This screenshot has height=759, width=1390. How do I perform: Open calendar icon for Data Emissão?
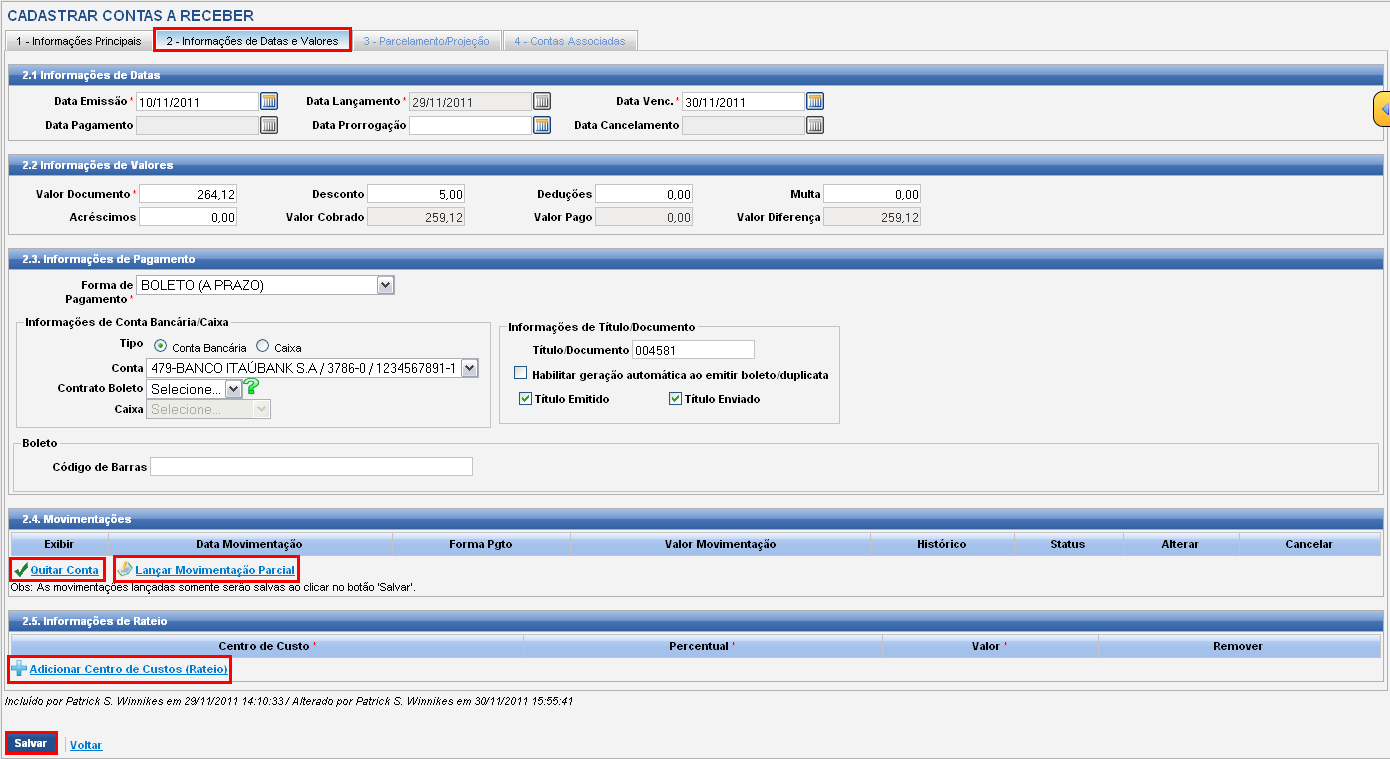[269, 101]
